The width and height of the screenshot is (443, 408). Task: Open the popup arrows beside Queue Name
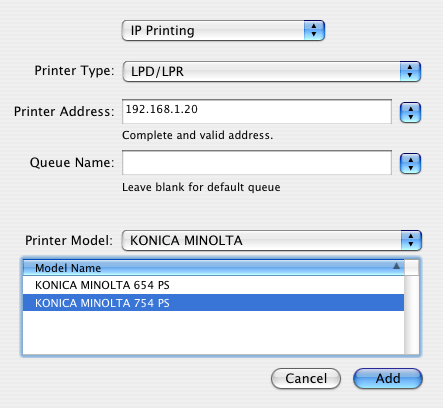click(x=410, y=164)
